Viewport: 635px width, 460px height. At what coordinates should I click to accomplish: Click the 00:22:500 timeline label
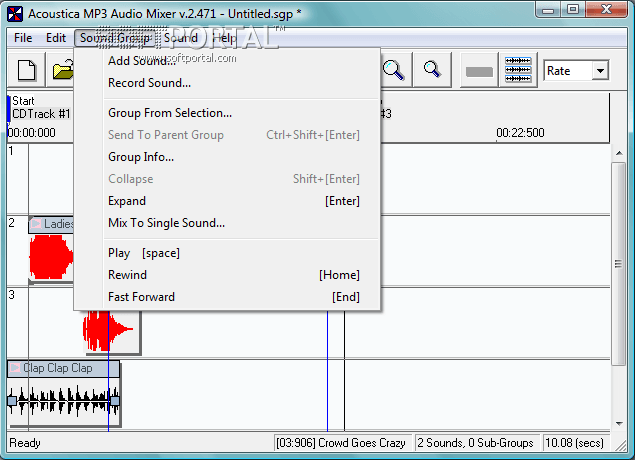coord(520,133)
